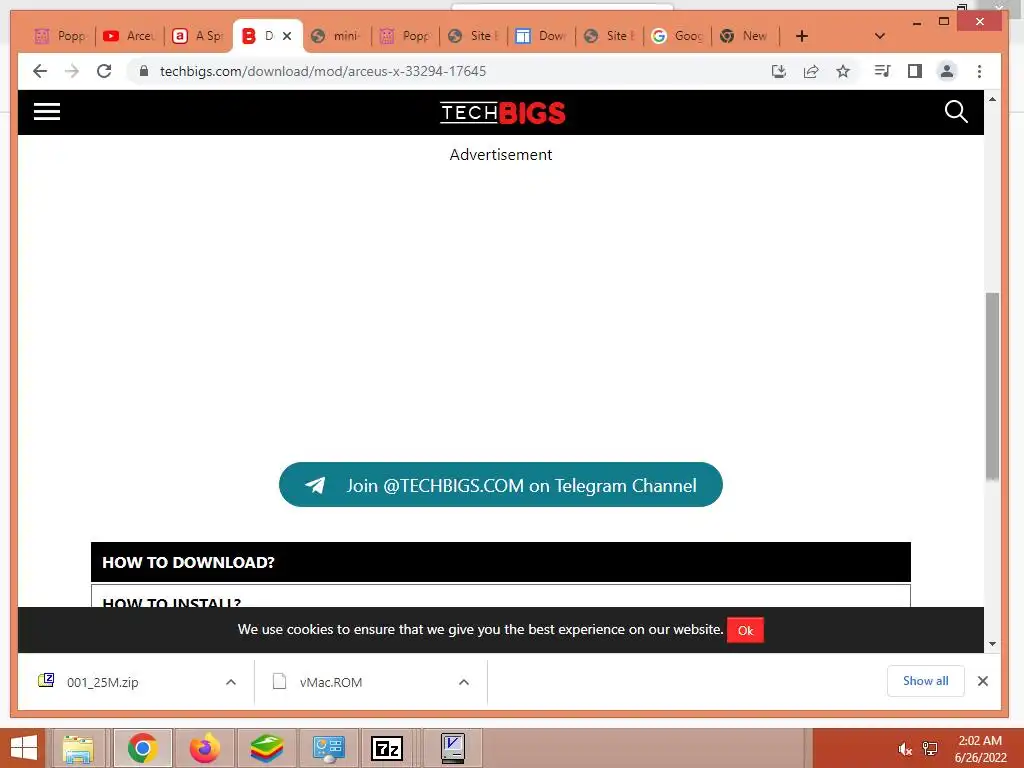Switch to the 'A Spr' tab
Screen dimensions: 1024x768
point(198,36)
